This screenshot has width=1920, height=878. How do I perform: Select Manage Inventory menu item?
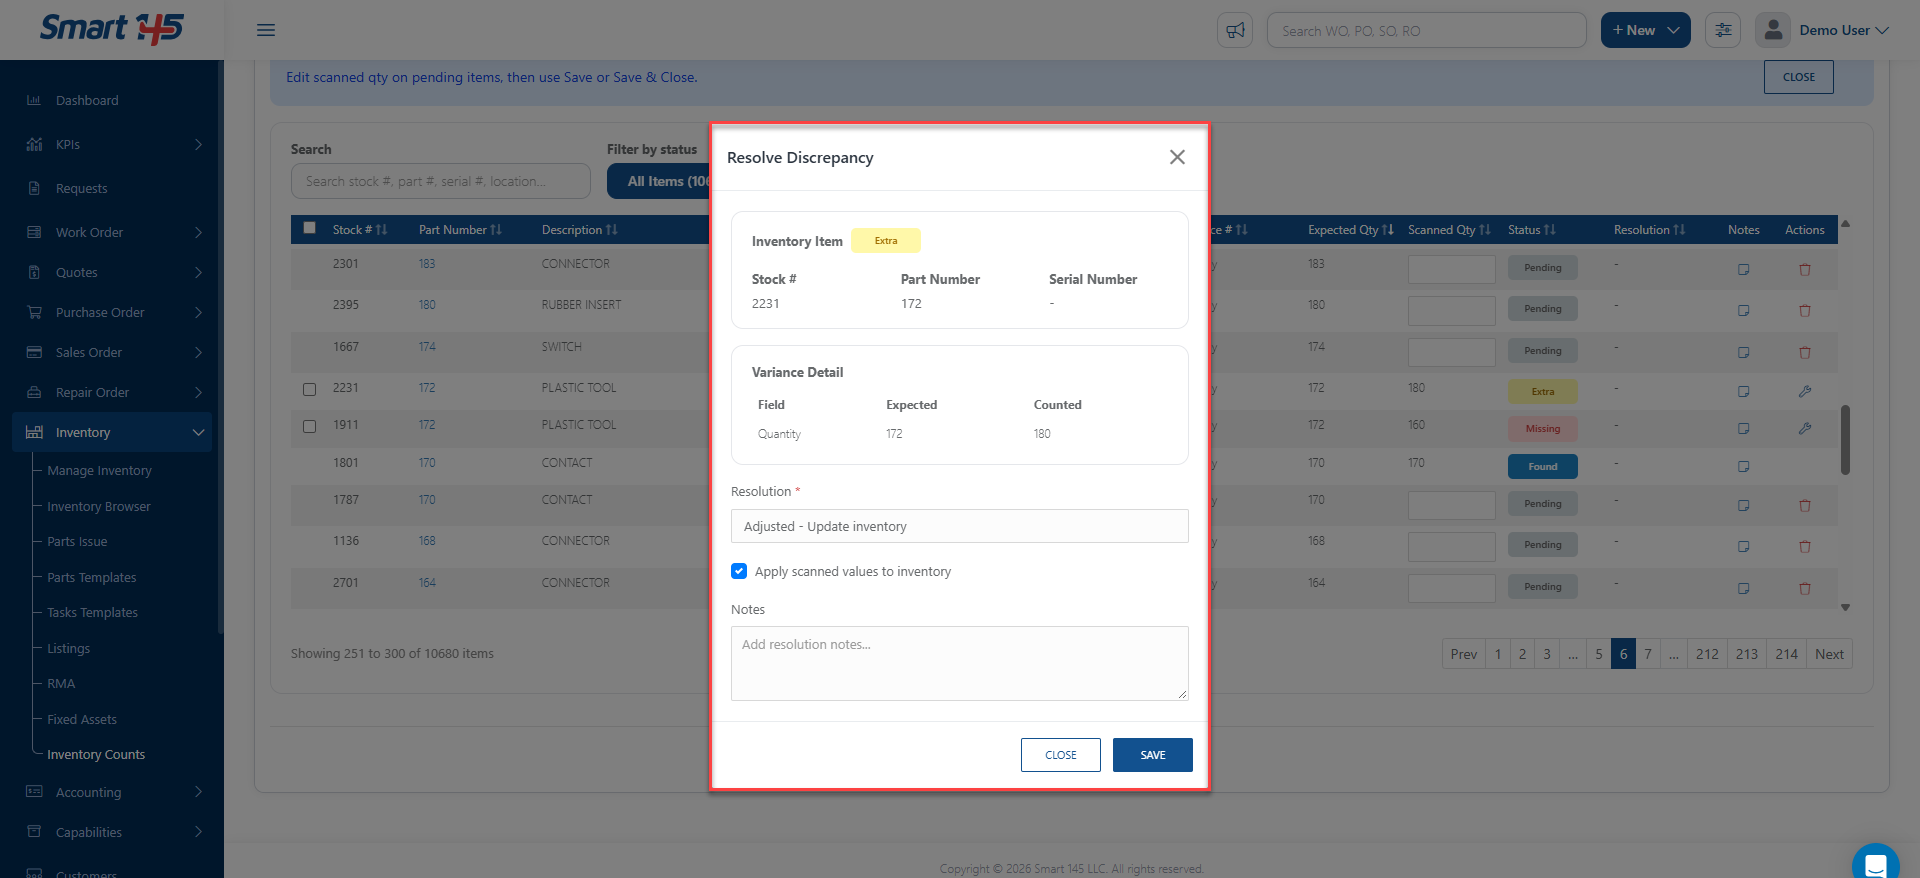click(x=99, y=470)
